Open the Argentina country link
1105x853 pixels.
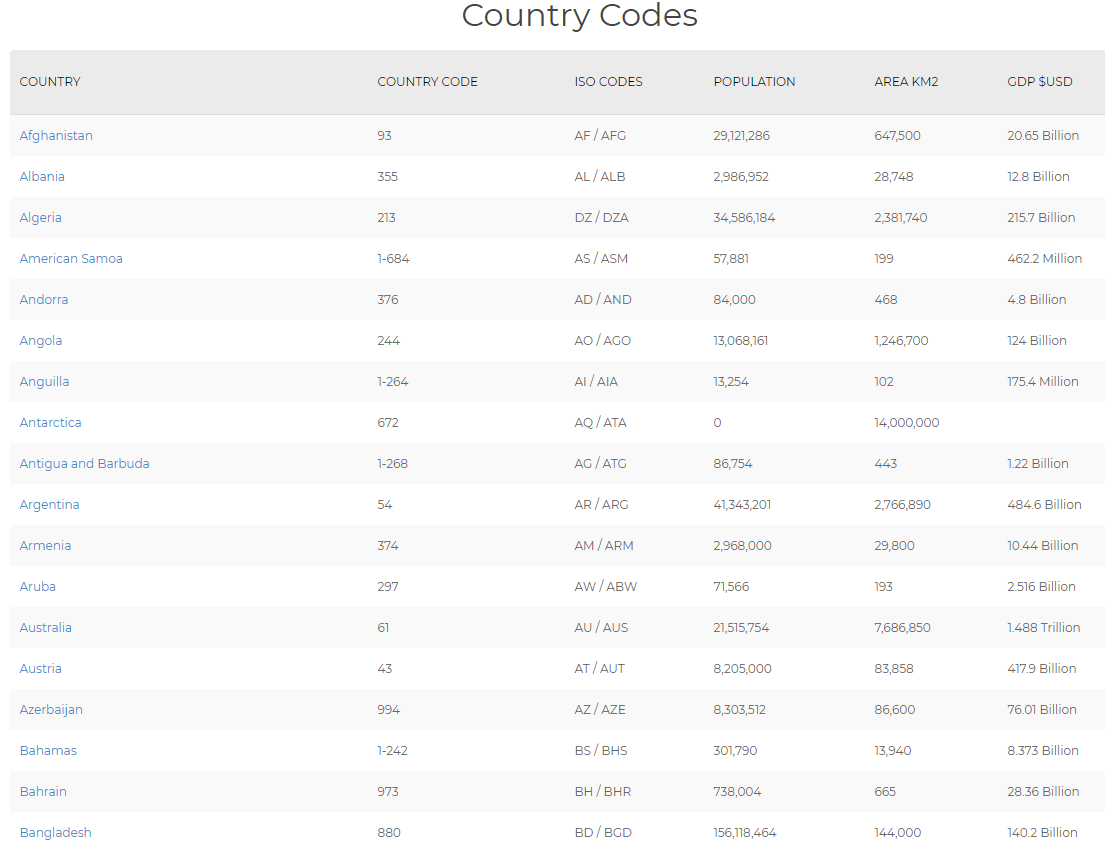click(49, 504)
